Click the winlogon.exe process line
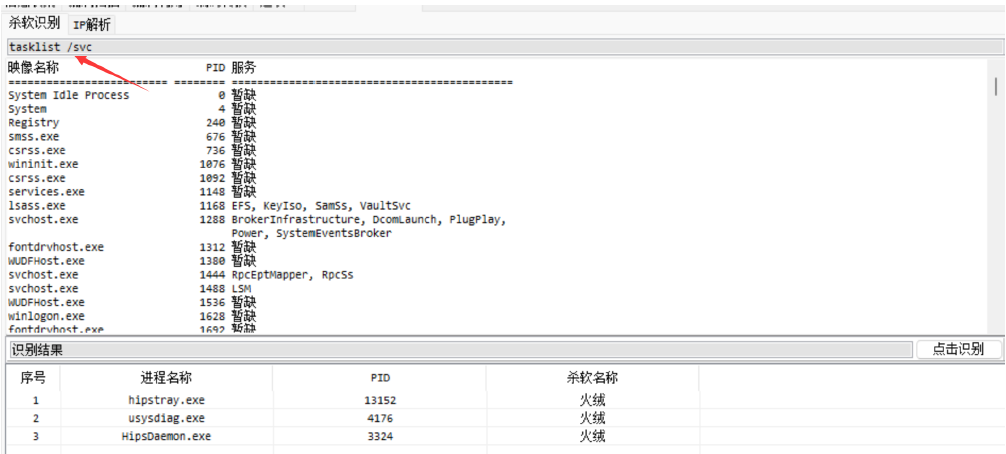This screenshot has height=454, width=1006. coord(132,316)
